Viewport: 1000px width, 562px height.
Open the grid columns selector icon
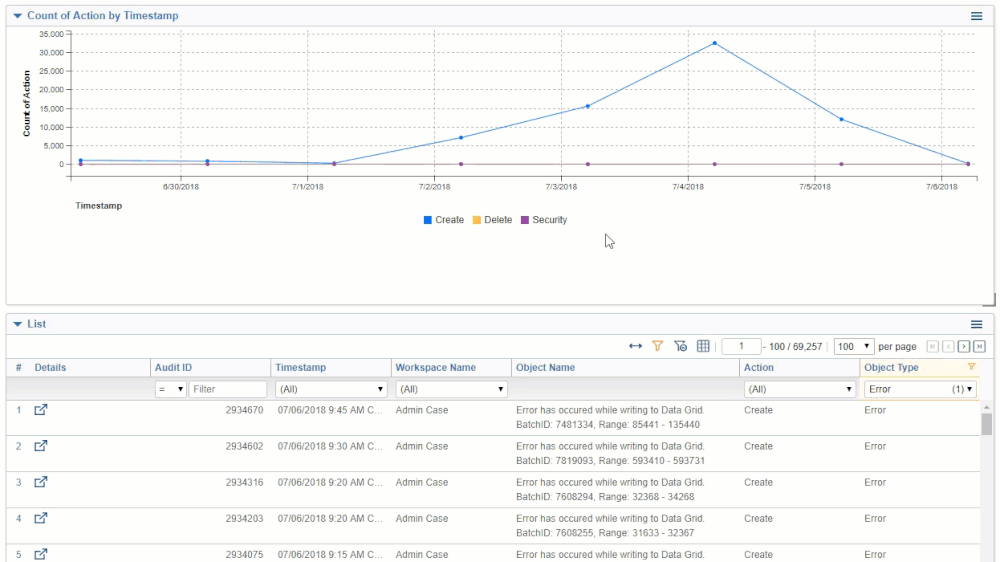(x=703, y=346)
